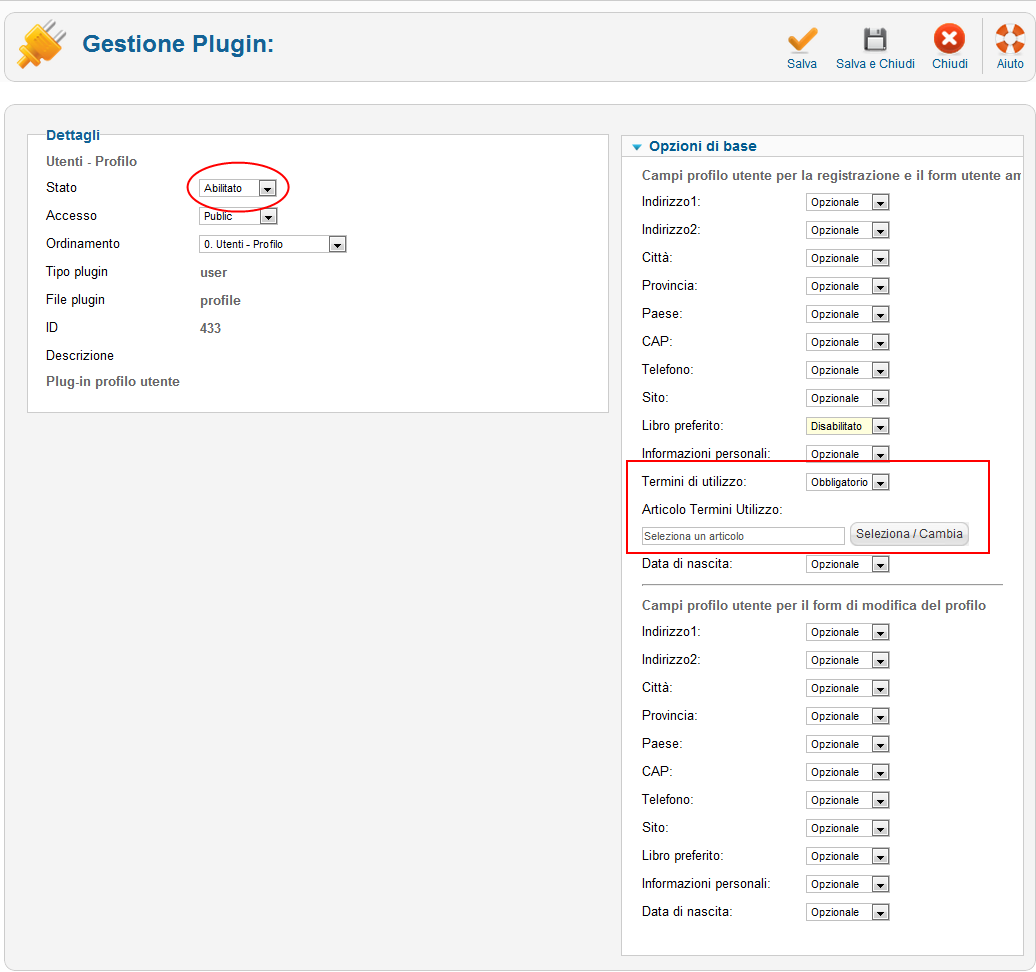Open registration CAP dropdown
This screenshot has height=972, width=1036.
coord(847,342)
